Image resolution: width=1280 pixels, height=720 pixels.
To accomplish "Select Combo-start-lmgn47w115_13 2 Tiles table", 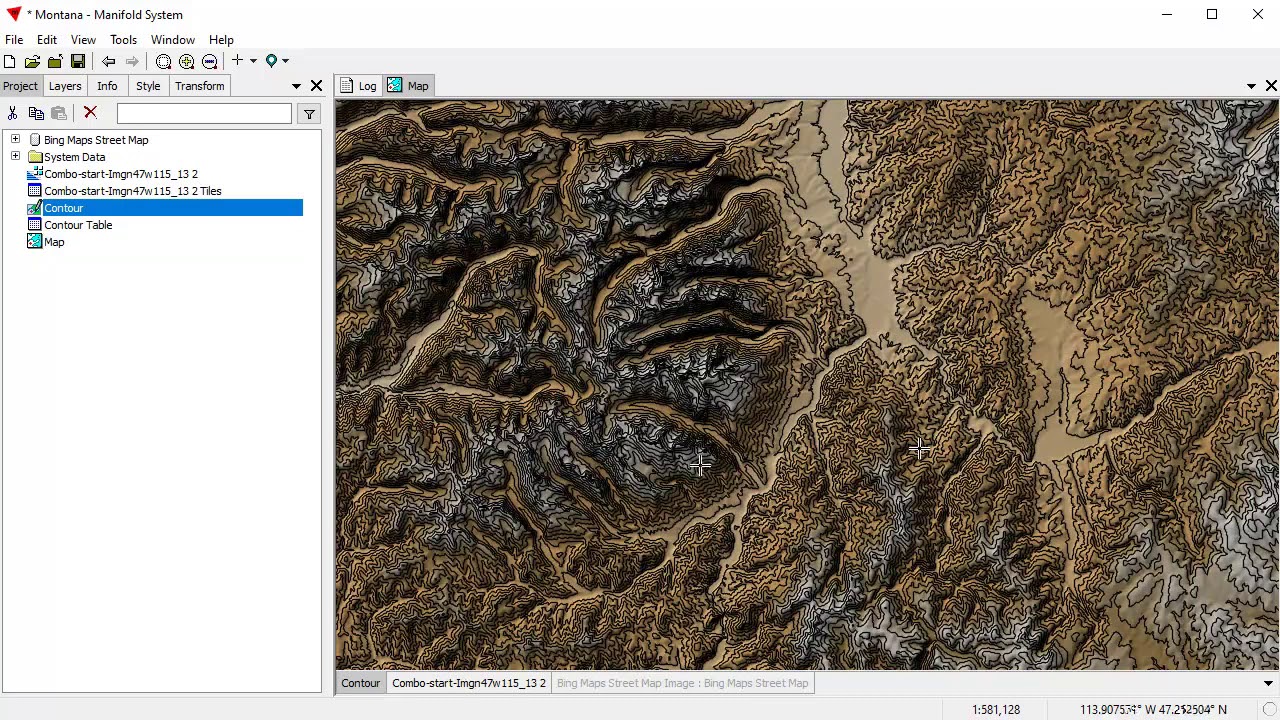I will (132, 191).
